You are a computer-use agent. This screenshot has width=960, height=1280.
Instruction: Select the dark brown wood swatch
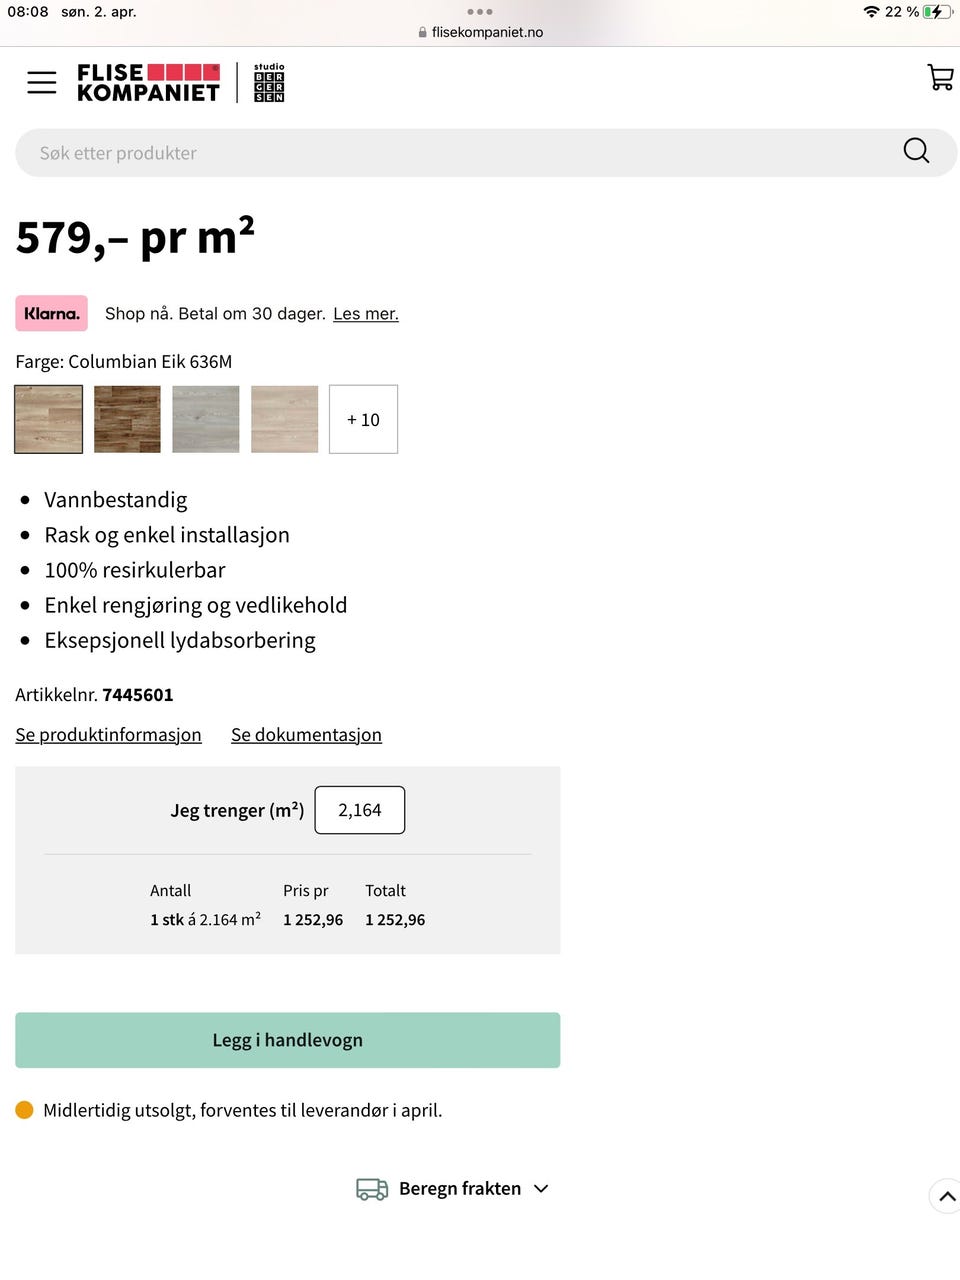point(127,420)
